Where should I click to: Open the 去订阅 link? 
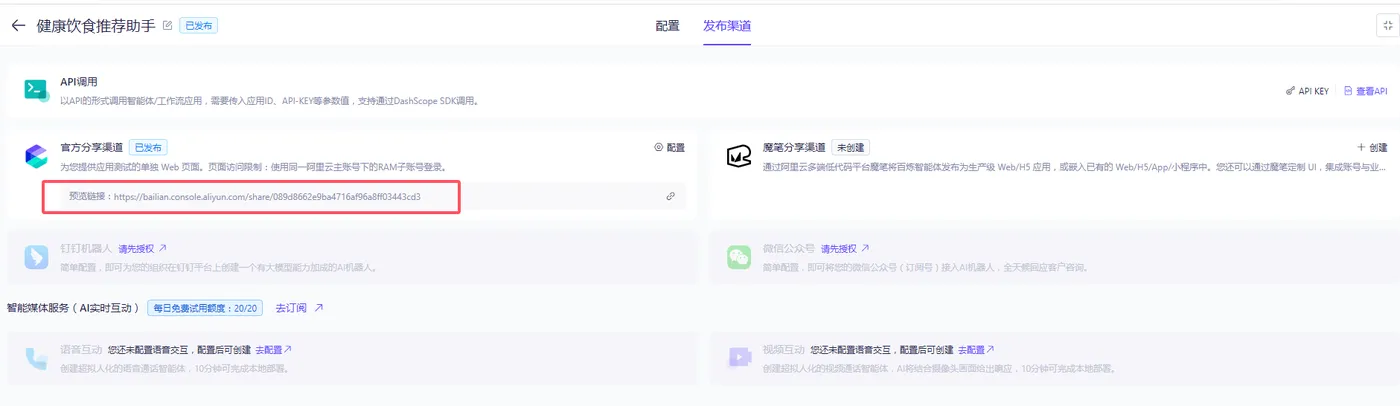299,308
